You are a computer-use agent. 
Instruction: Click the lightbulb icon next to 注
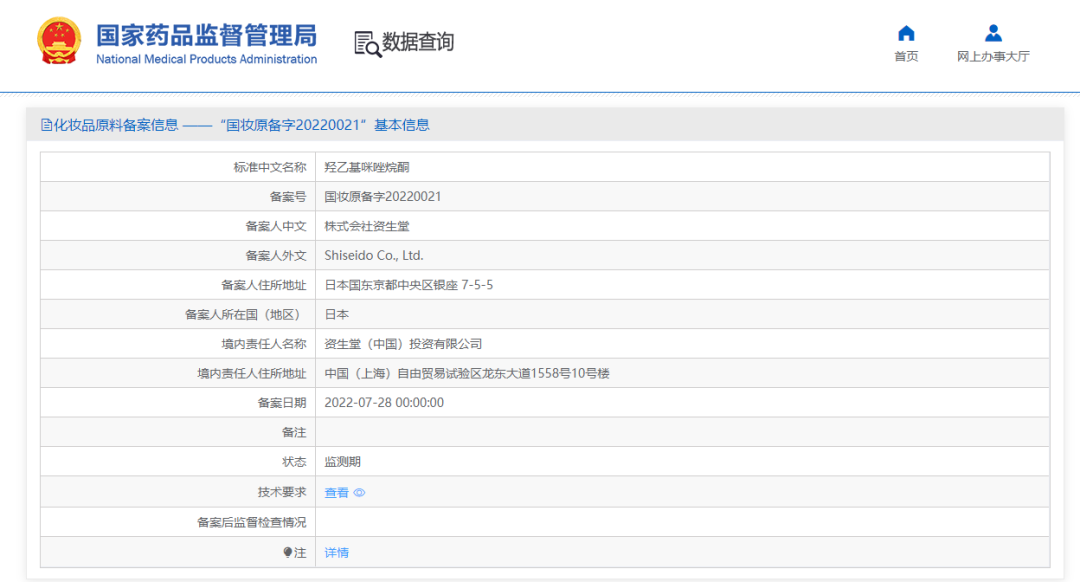288,552
